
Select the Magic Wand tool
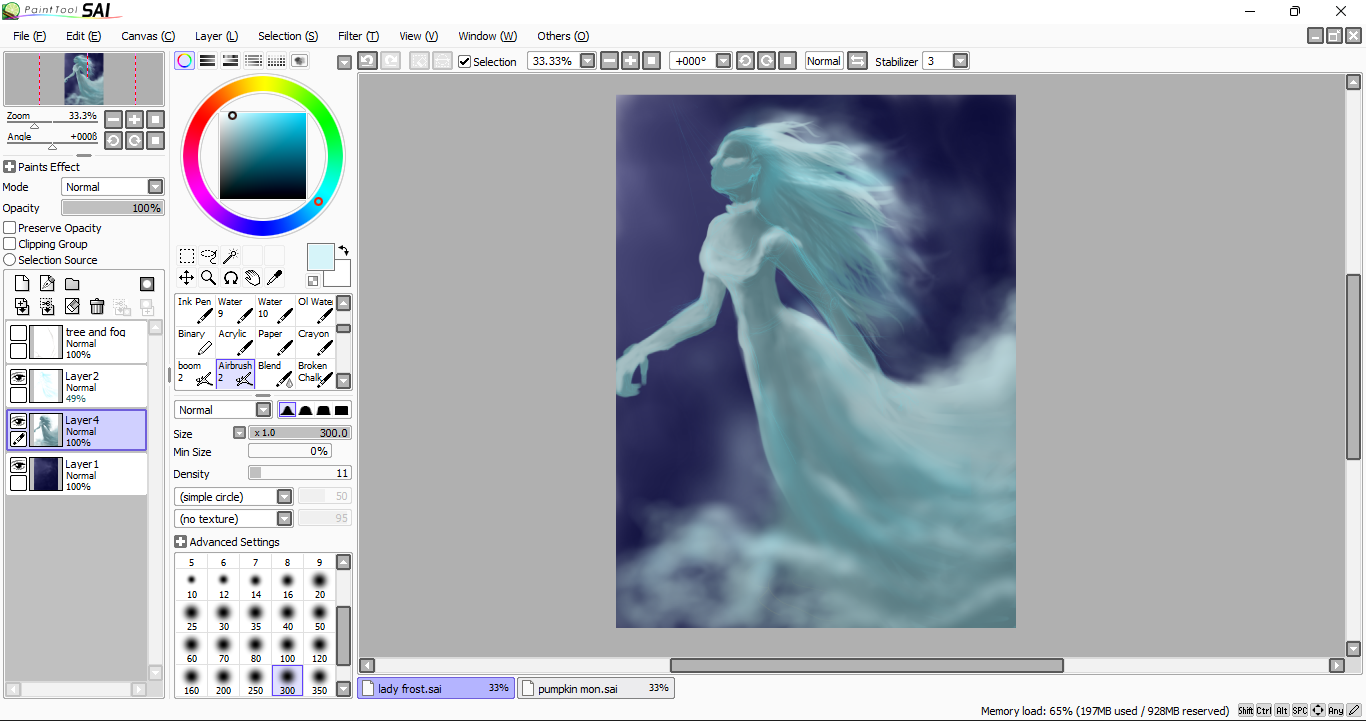(231, 256)
